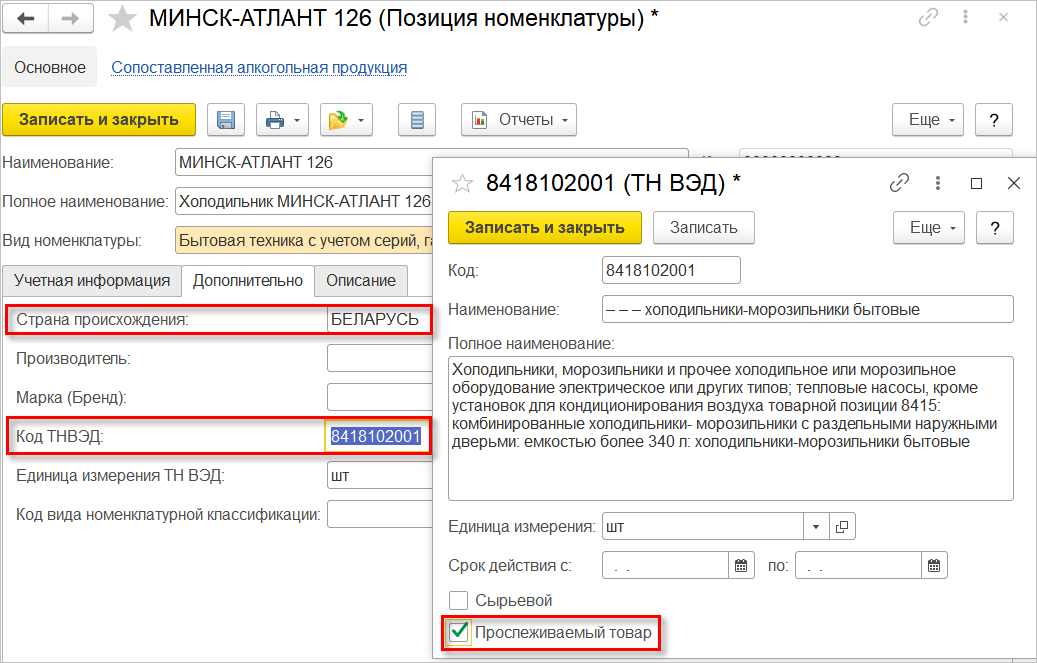Uncheck the Прослеживаемый товар checkbox

pos(459,632)
